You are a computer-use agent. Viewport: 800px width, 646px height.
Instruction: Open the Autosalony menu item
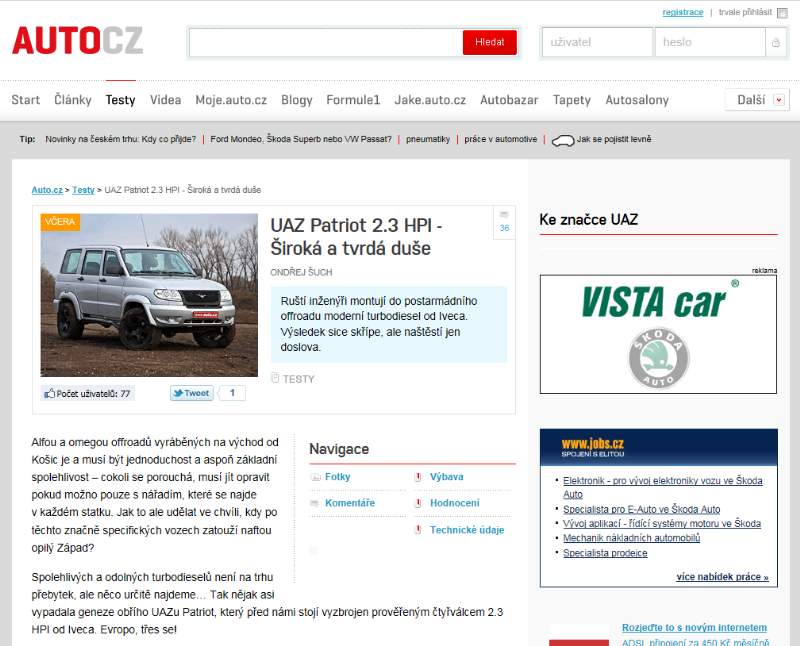coord(637,100)
